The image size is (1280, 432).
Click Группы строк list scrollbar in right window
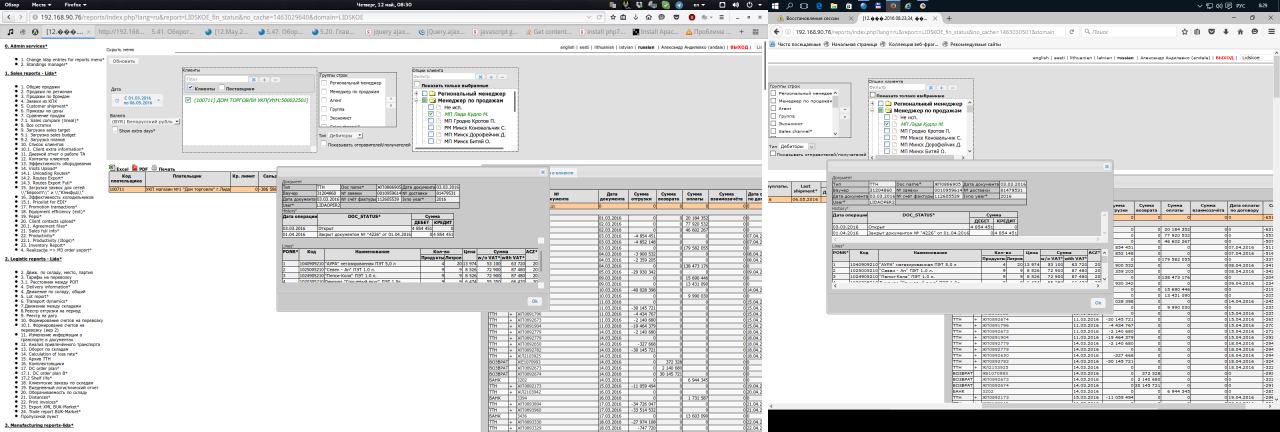click(835, 113)
